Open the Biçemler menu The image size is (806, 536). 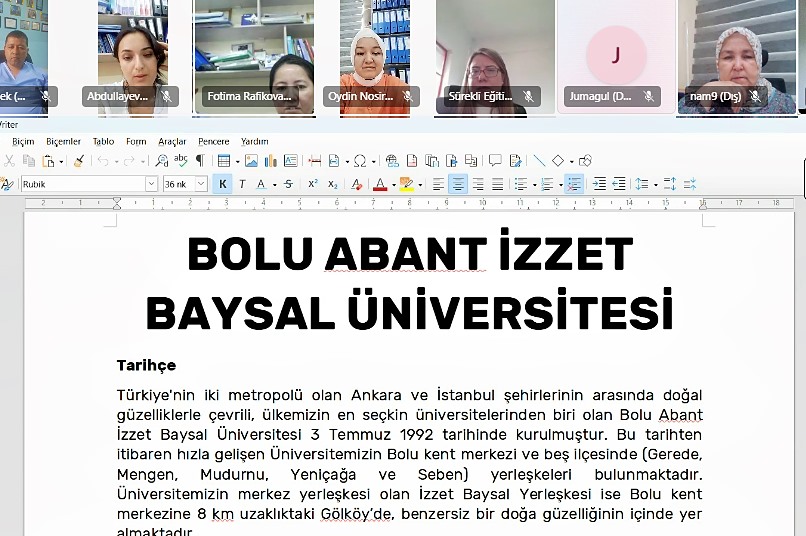(63, 141)
